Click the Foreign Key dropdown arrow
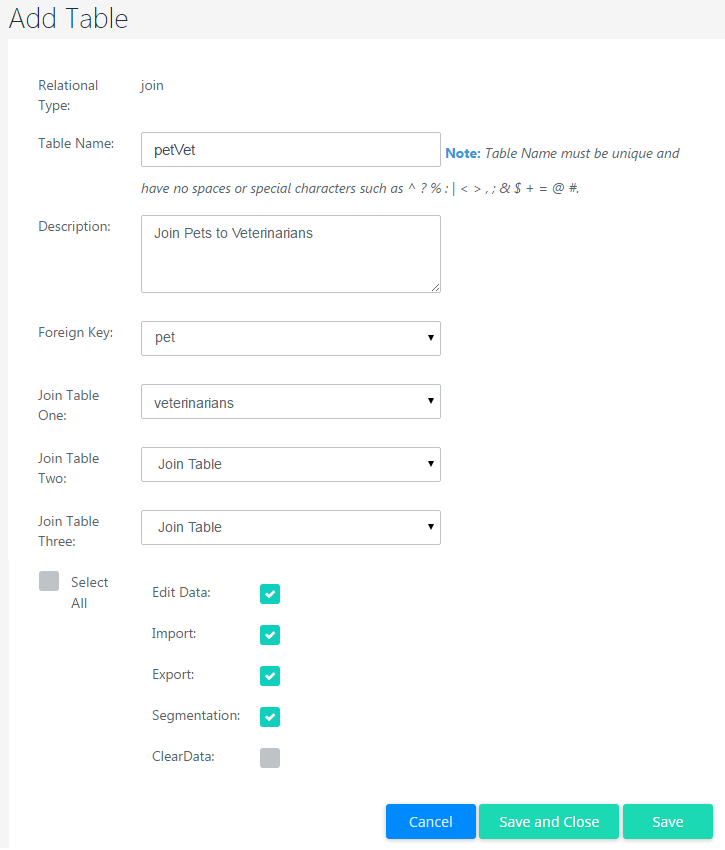This screenshot has width=725, height=850. click(430, 338)
